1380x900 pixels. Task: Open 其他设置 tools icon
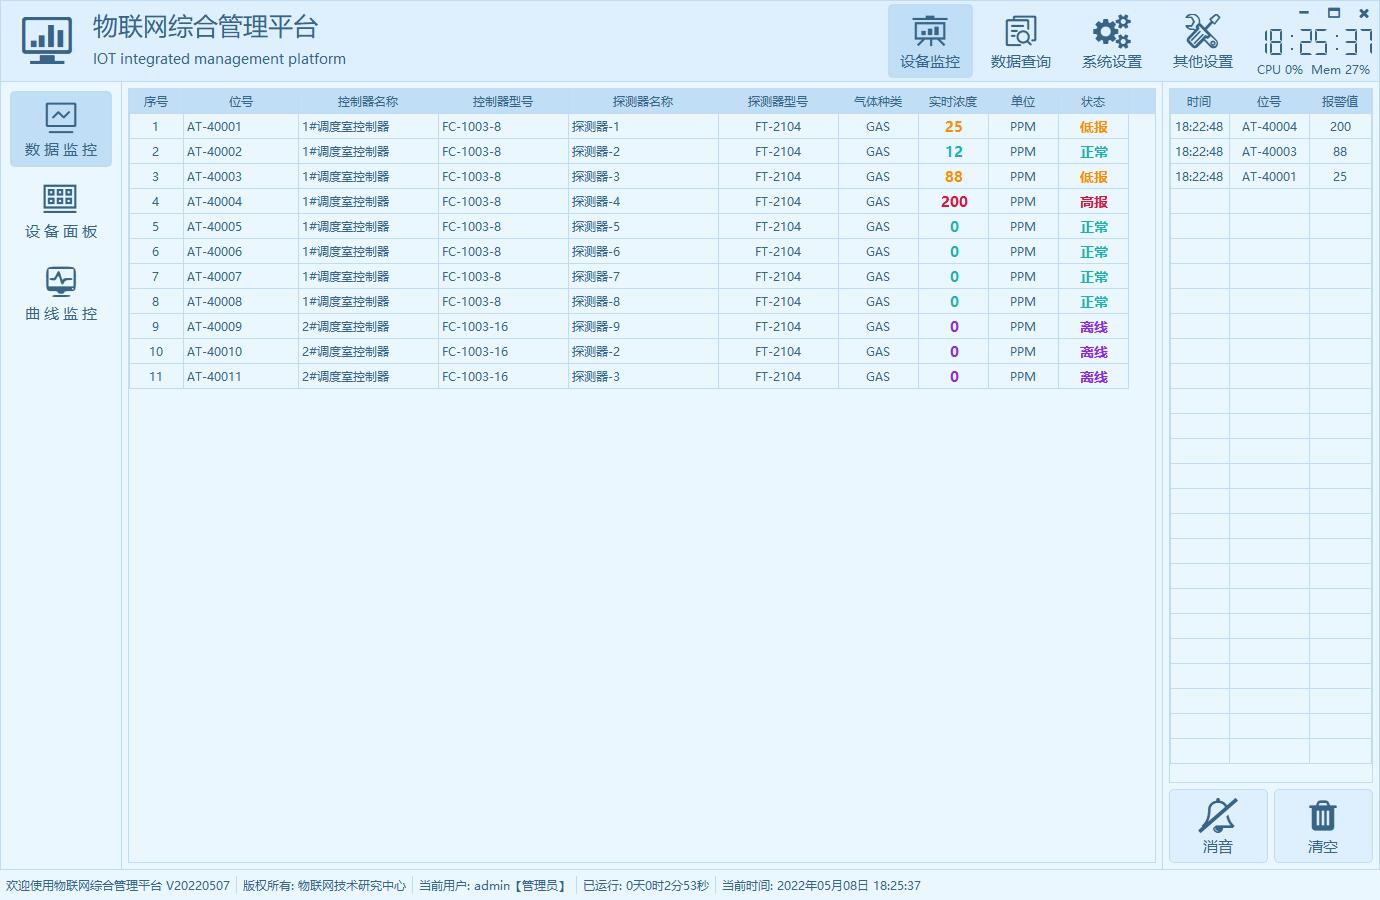click(1202, 42)
